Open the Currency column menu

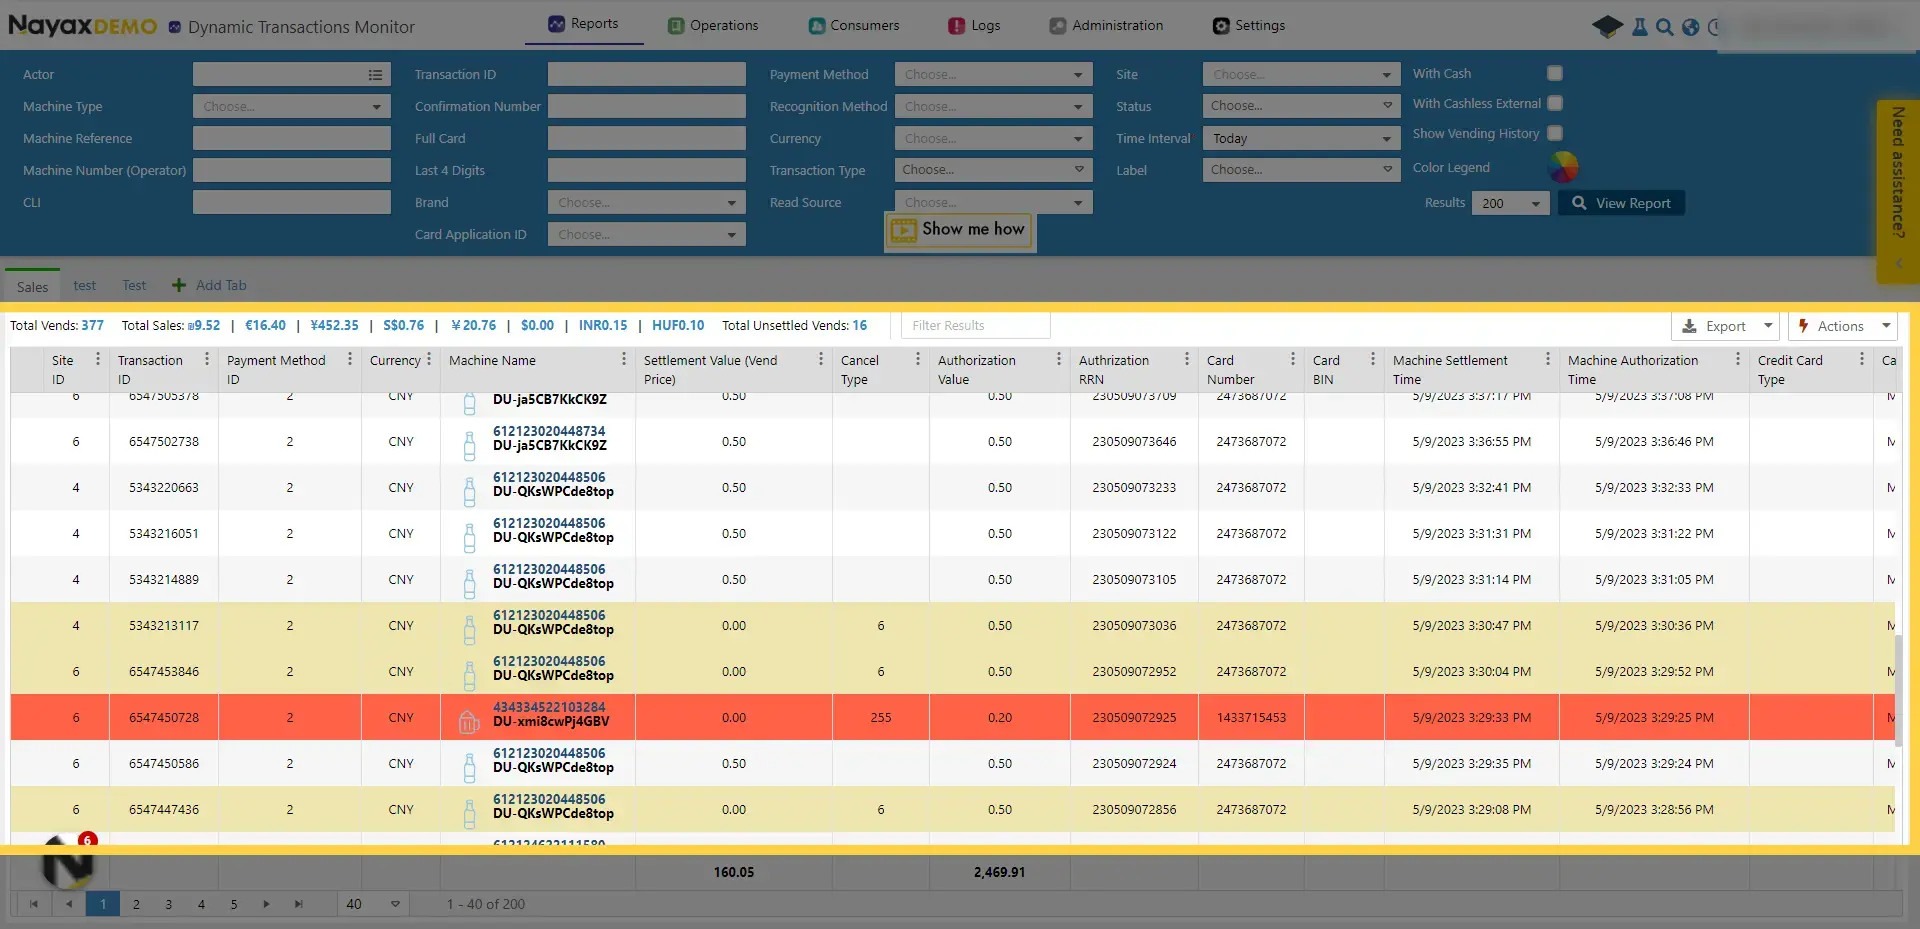tap(429, 359)
